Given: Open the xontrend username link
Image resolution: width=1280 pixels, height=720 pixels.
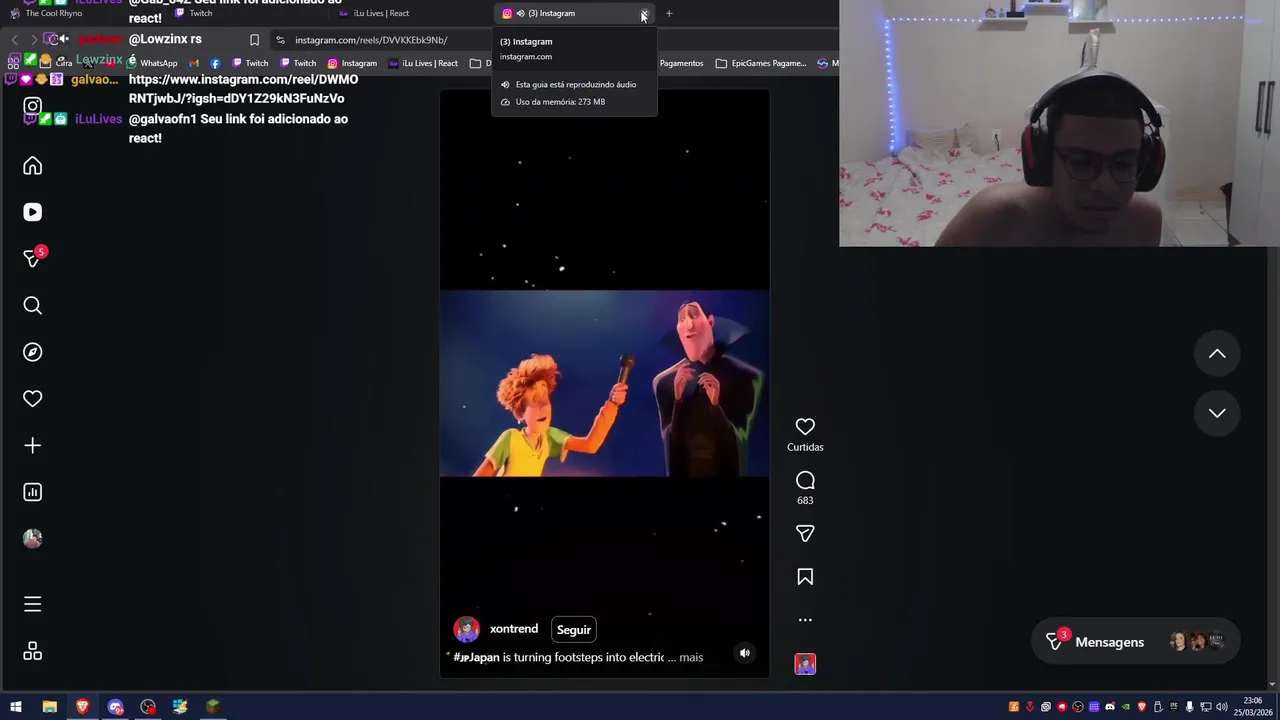Looking at the screenshot, I should click(x=514, y=629).
